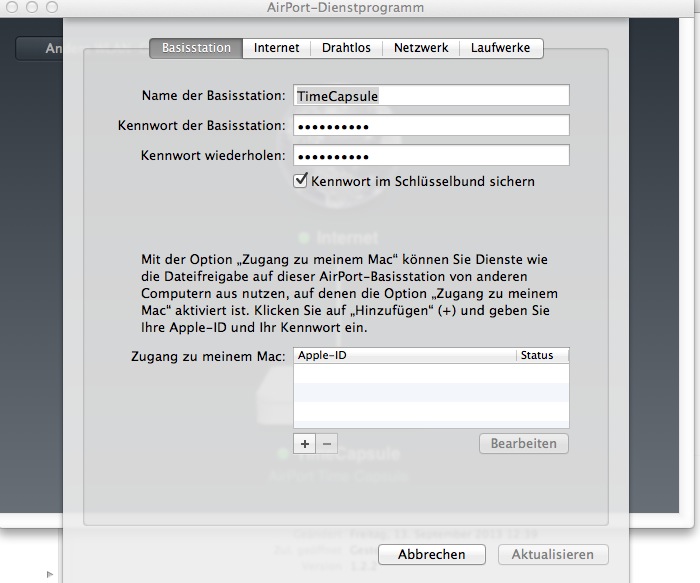Click the Bearbeiten button

pos(524,444)
